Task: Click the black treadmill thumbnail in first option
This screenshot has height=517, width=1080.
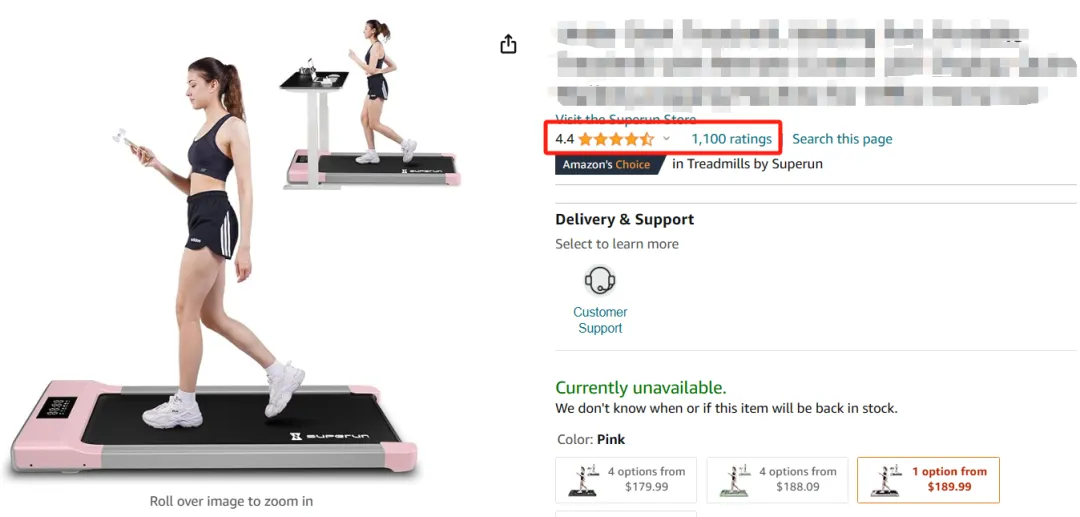Action: [x=583, y=479]
